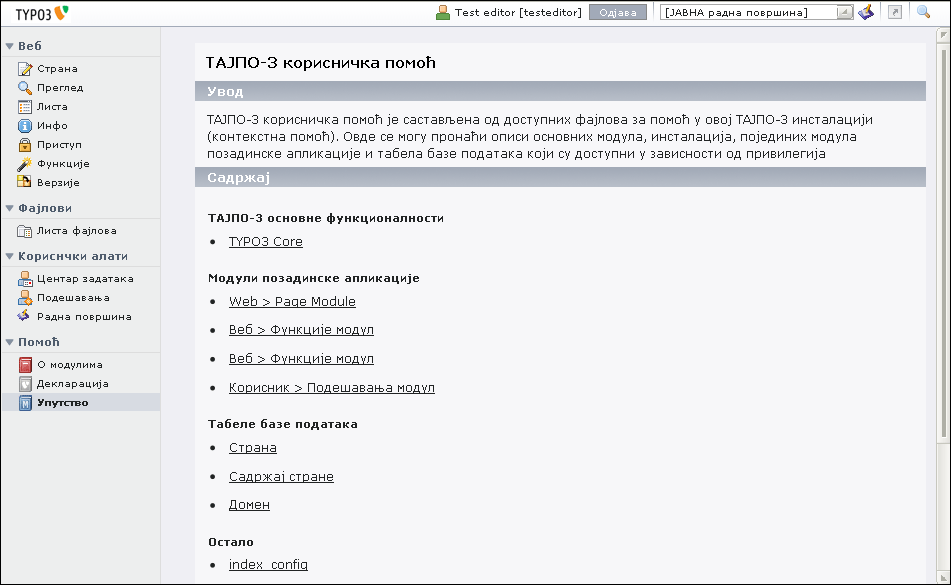This screenshot has width=951, height=585.
Task: Click the Упутство manual icon
Action: (x=25, y=403)
